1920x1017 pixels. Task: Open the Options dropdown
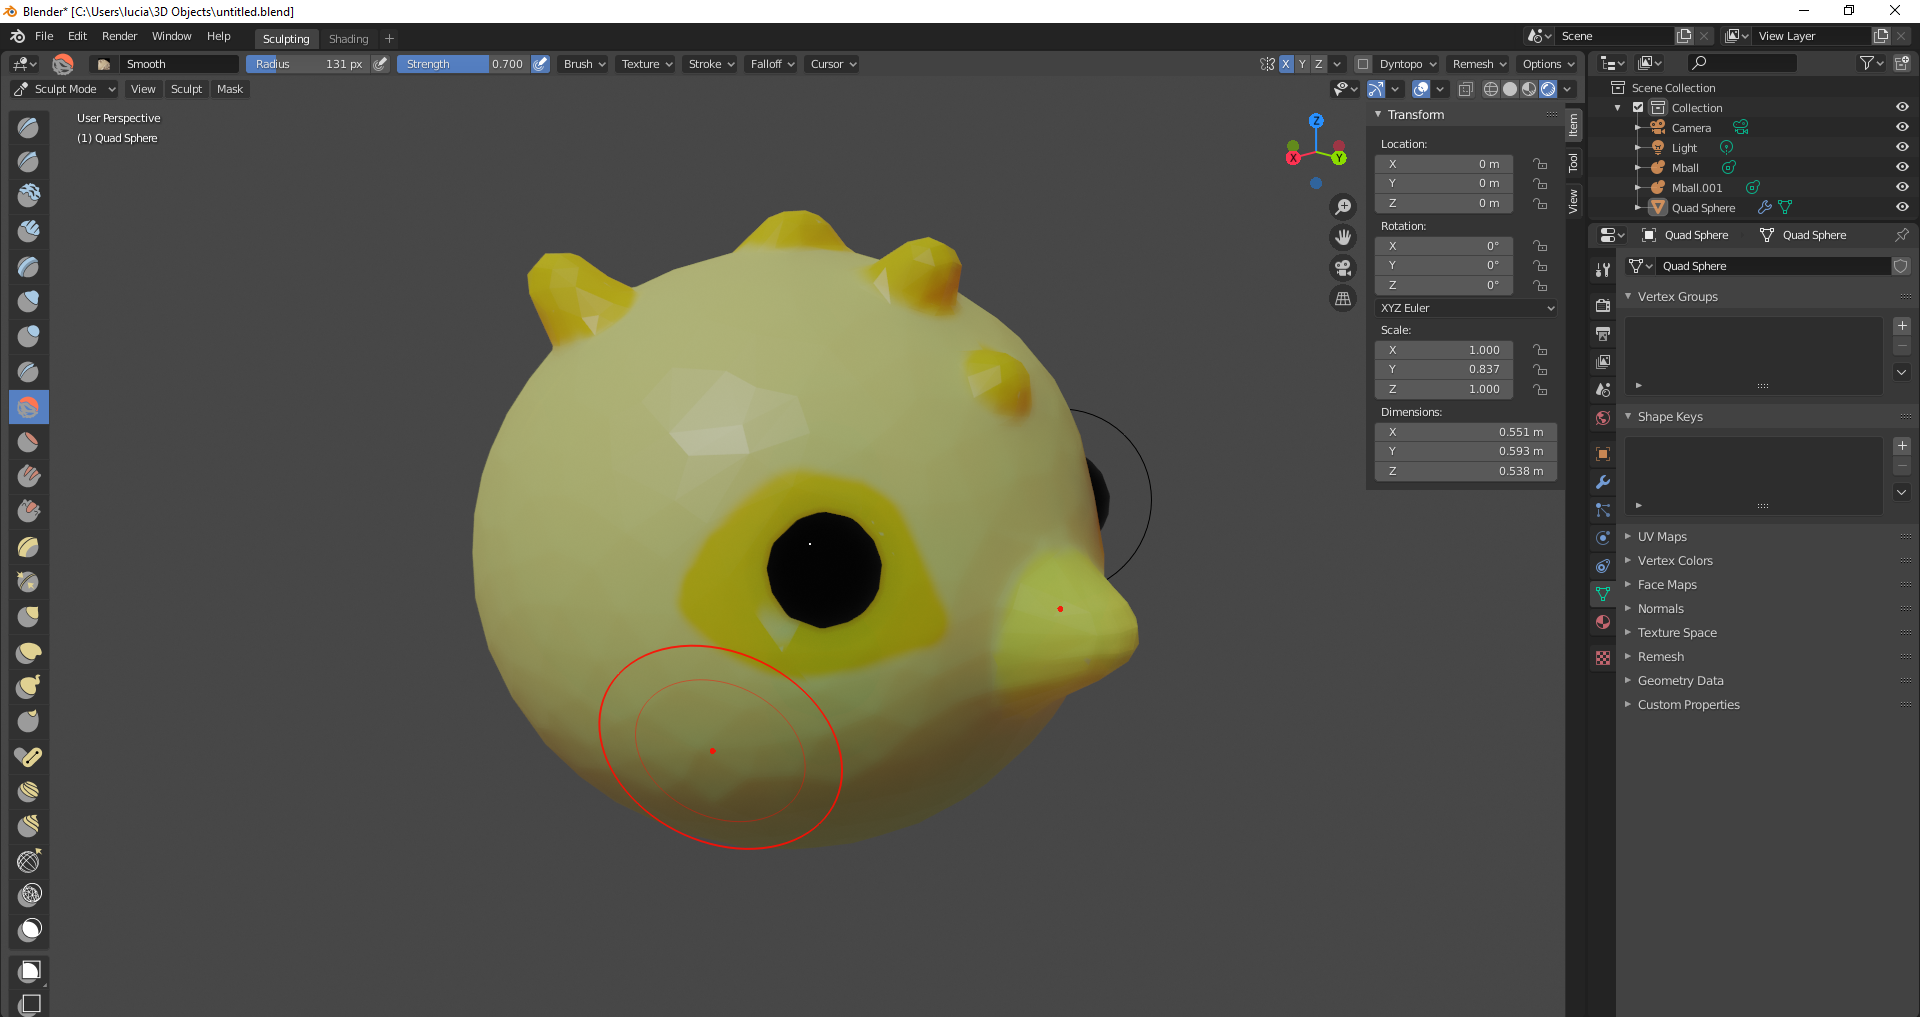coord(1548,64)
